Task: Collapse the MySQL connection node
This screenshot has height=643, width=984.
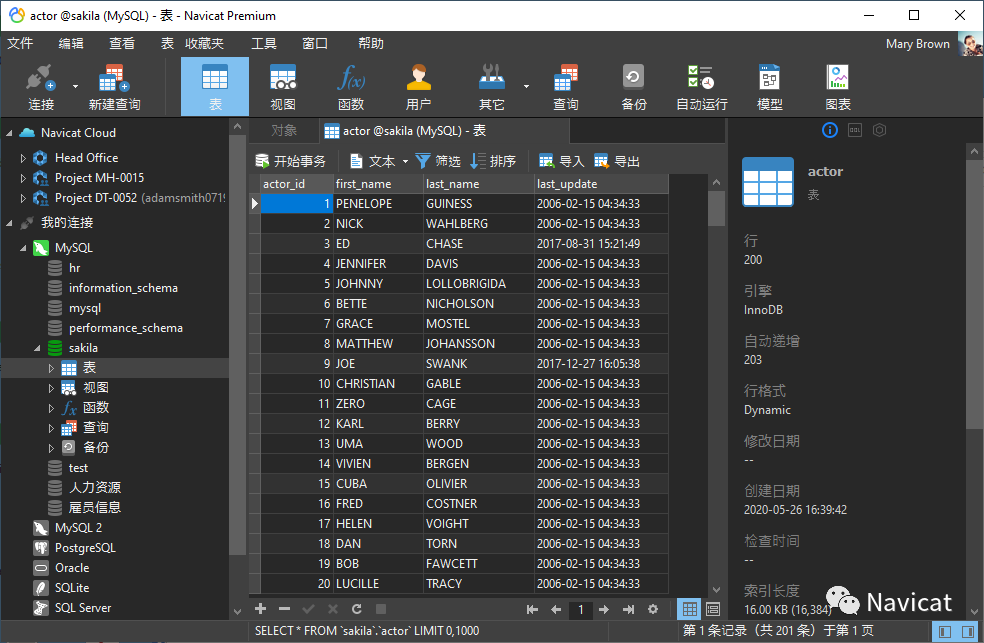Action: pyautogui.click(x=23, y=248)
